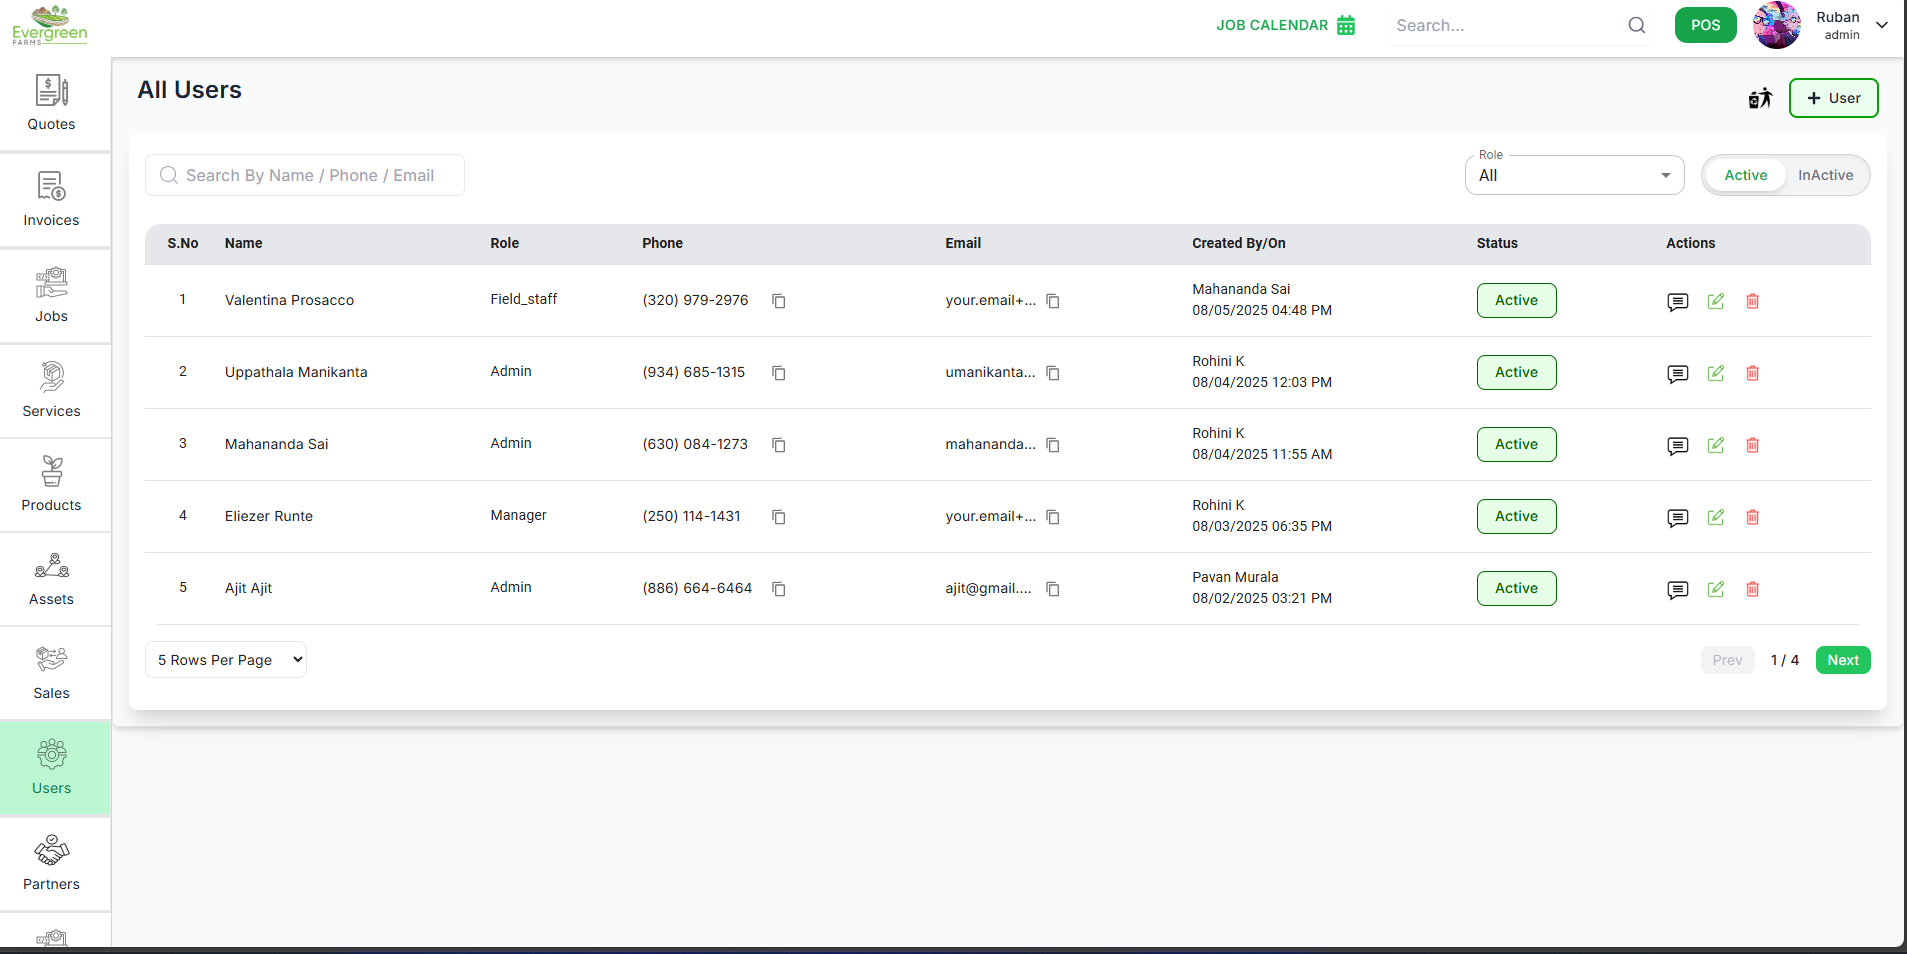Copy Uppathala Manikanta's email address

(1053, 373)
